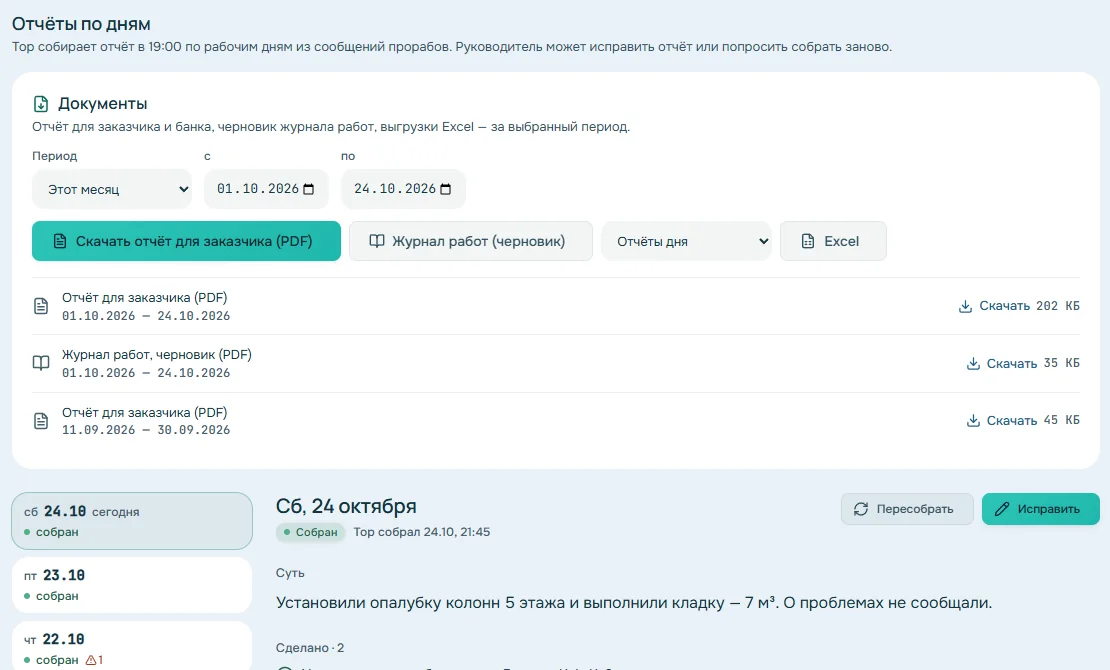Click book icon of Журнал работ, черновик row
This screenshot has height=670, width=1110.
41,363
